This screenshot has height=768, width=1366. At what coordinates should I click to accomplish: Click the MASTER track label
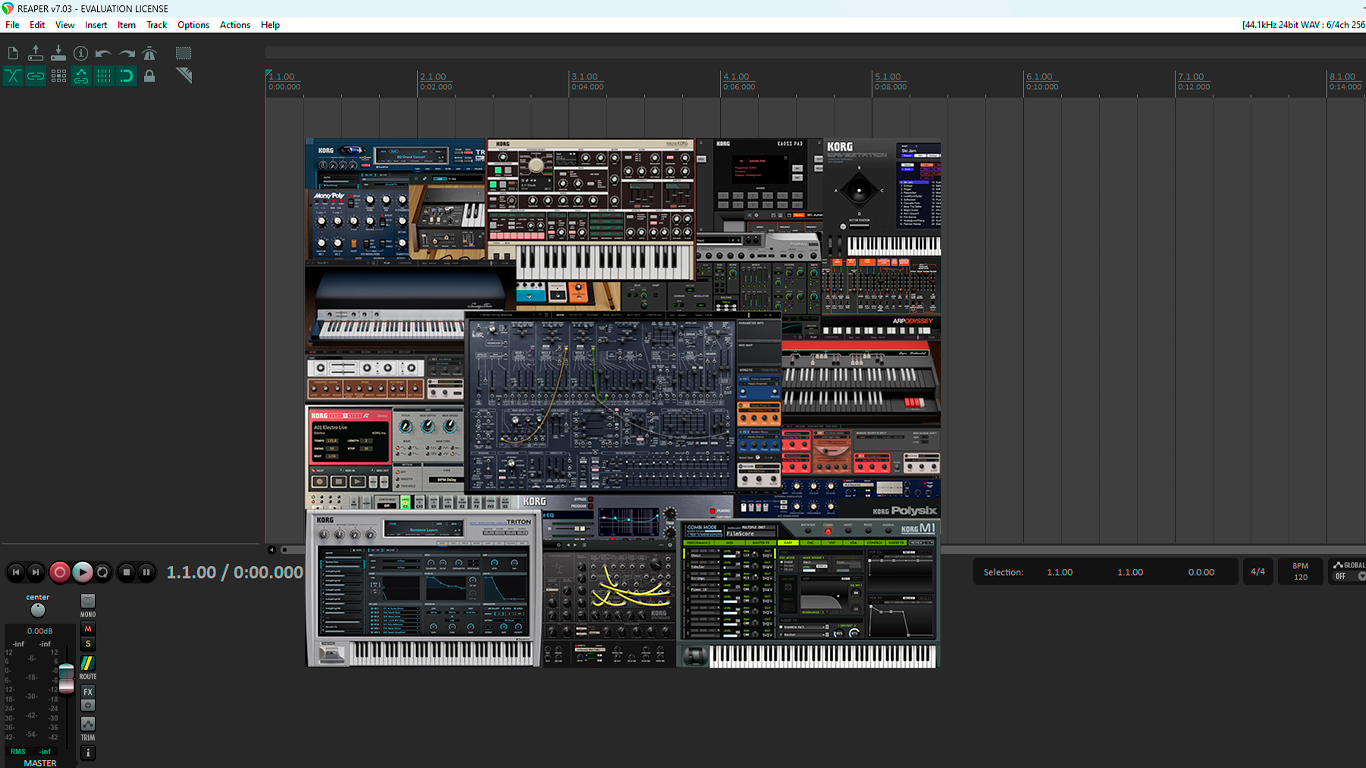pos(40,763)
